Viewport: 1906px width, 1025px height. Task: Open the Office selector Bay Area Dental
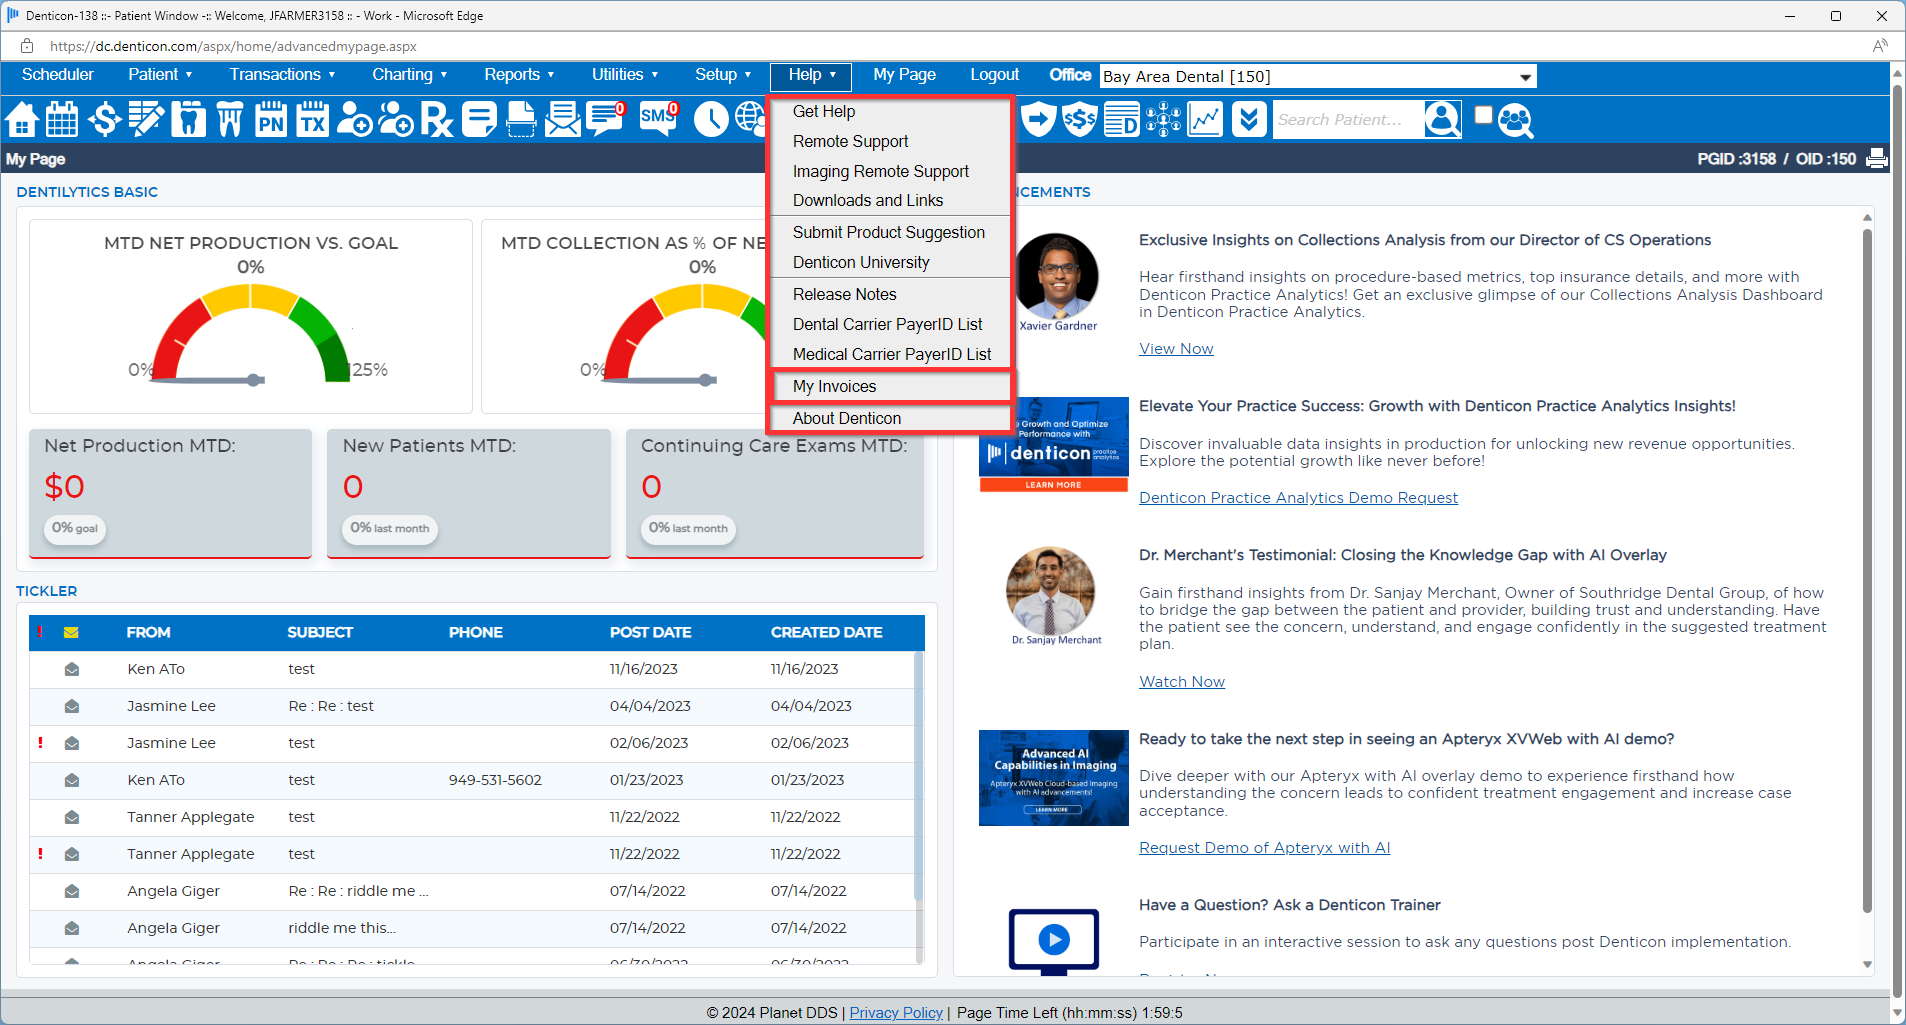tap(1318, 77)
